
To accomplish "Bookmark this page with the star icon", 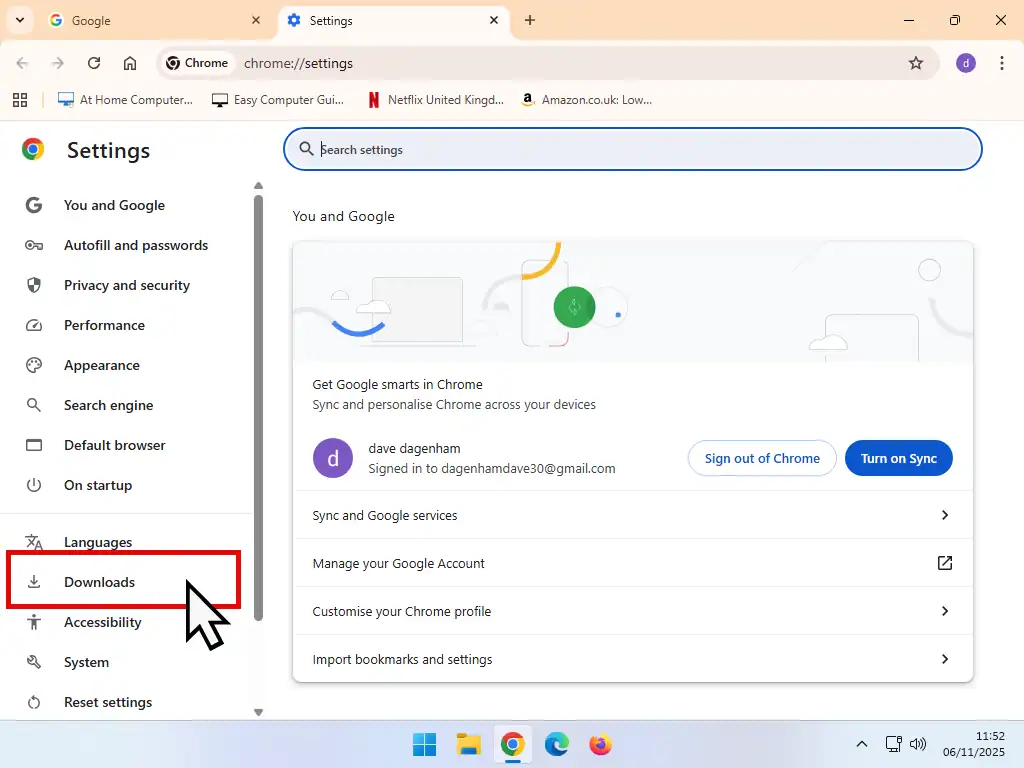I will tap(916, 62).
